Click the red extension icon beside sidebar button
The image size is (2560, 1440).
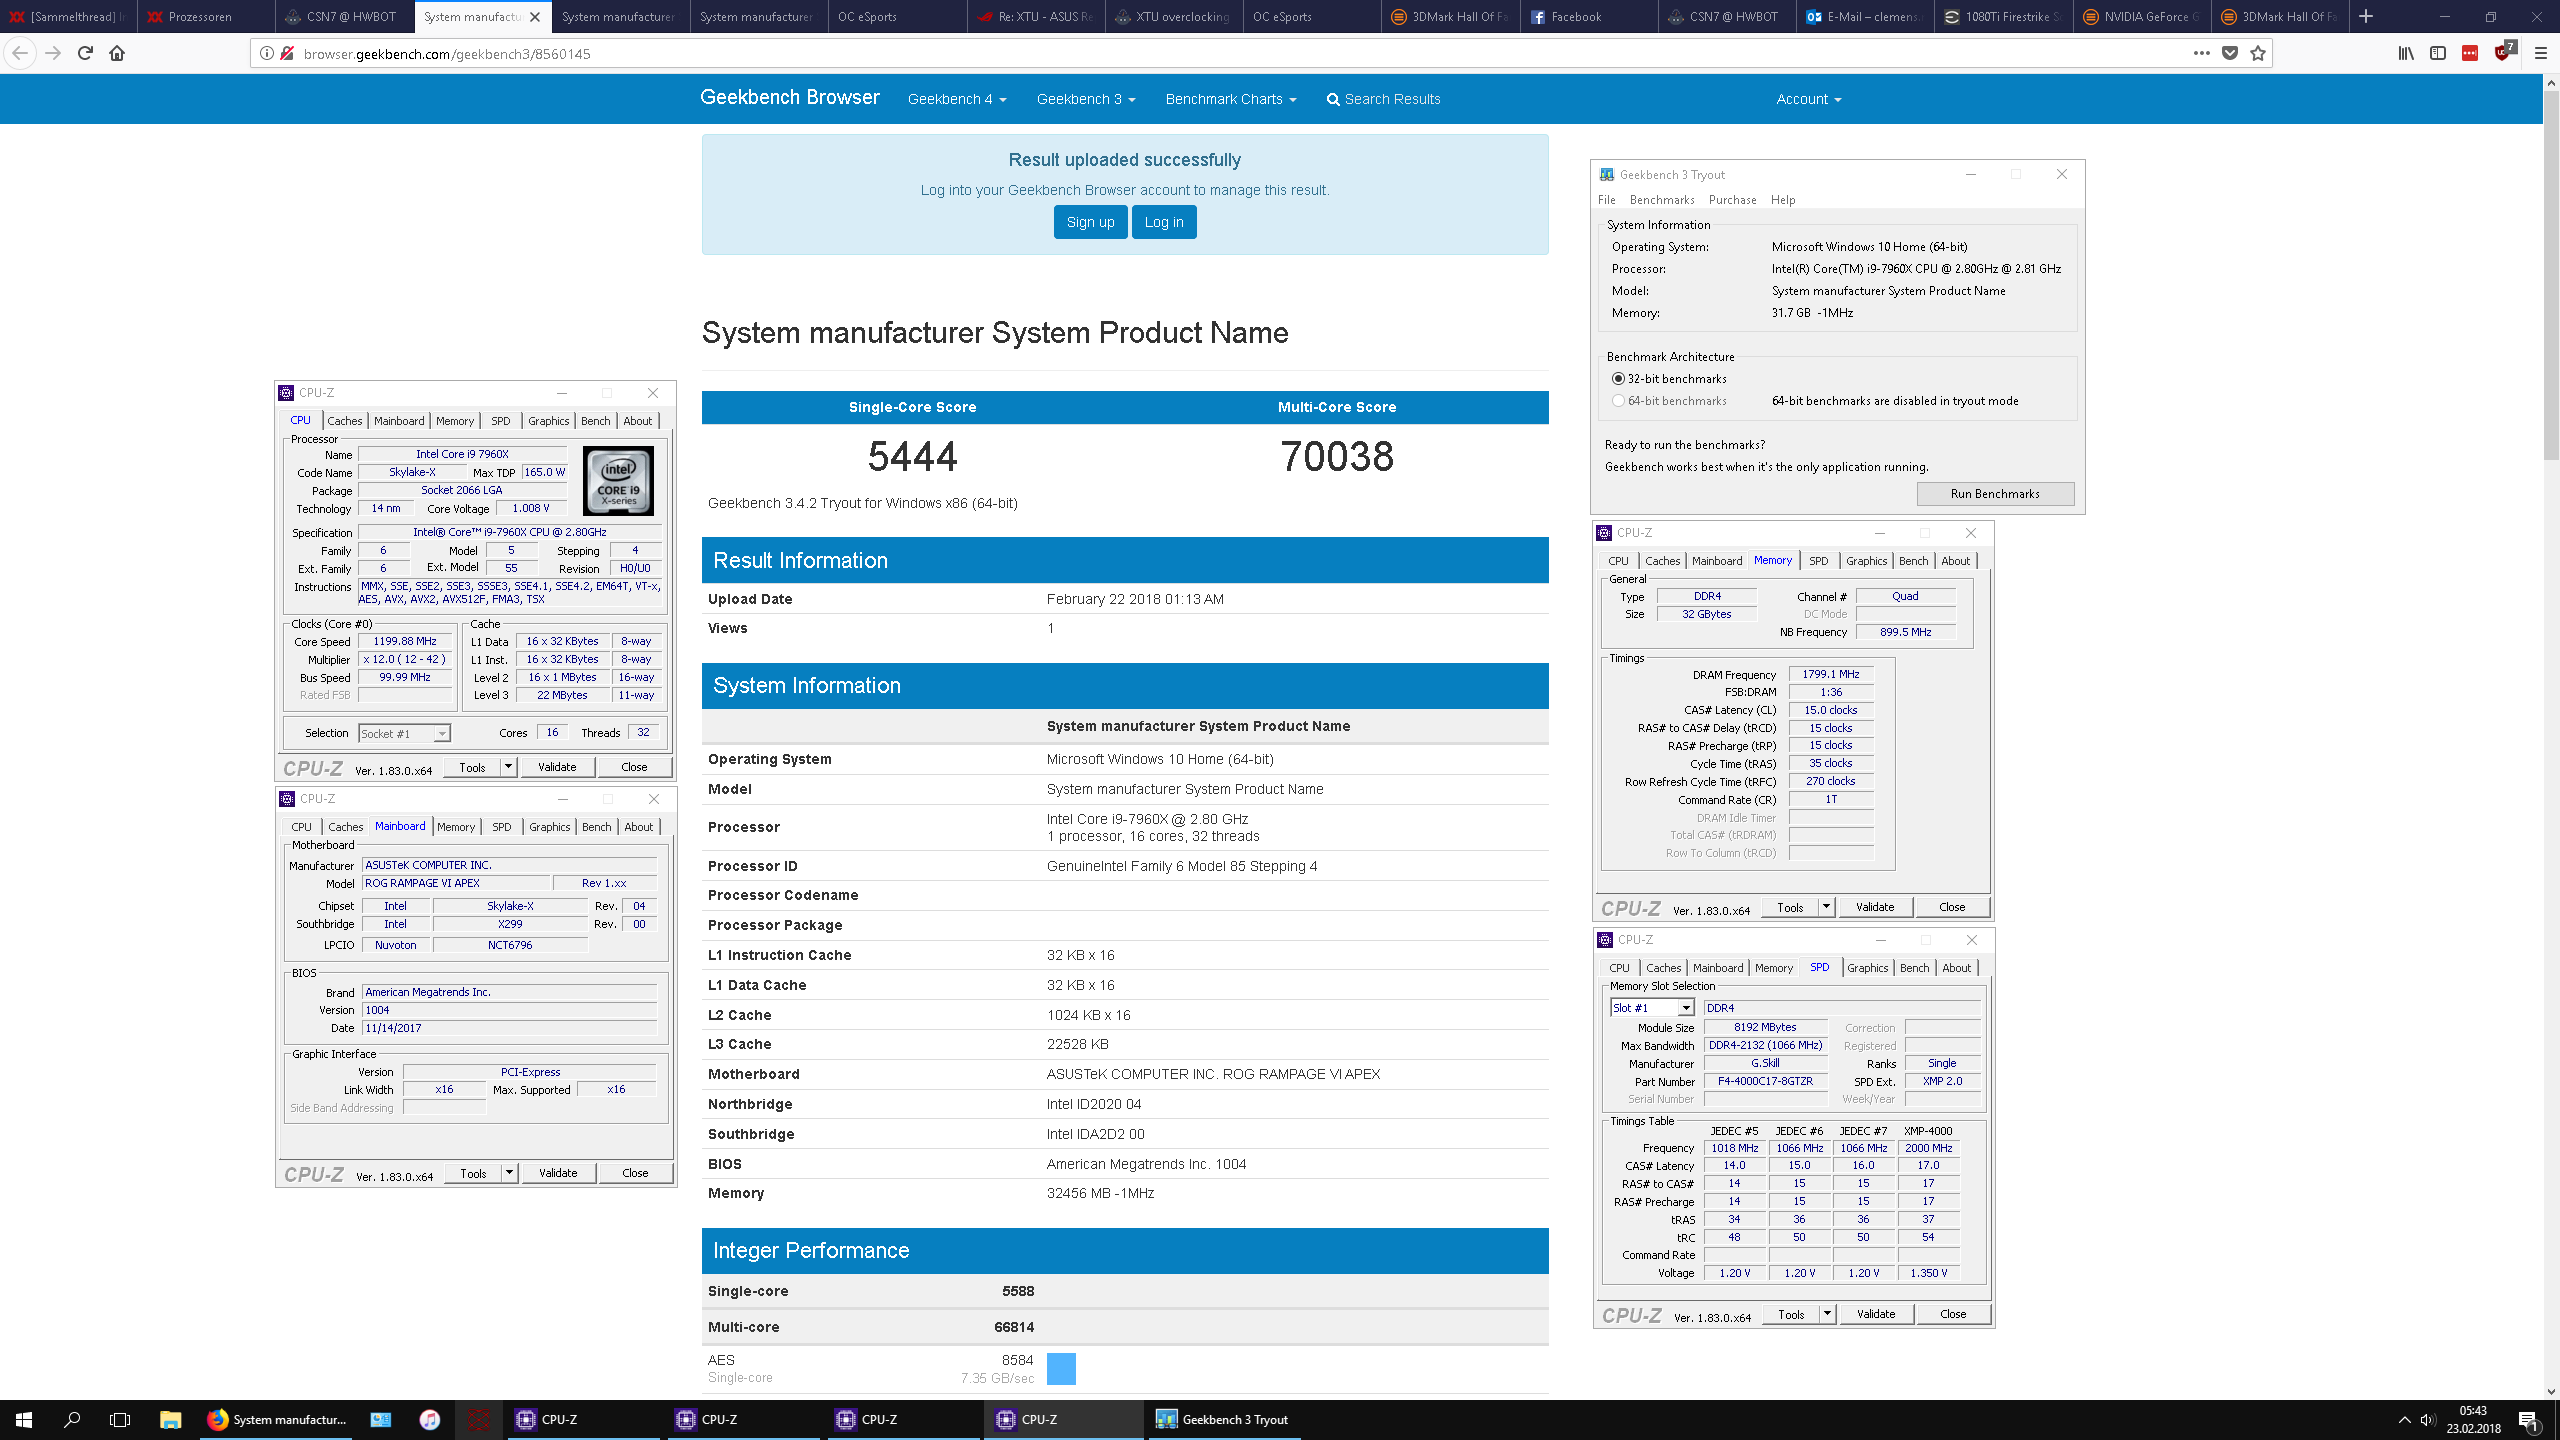tap(2470, 53)
